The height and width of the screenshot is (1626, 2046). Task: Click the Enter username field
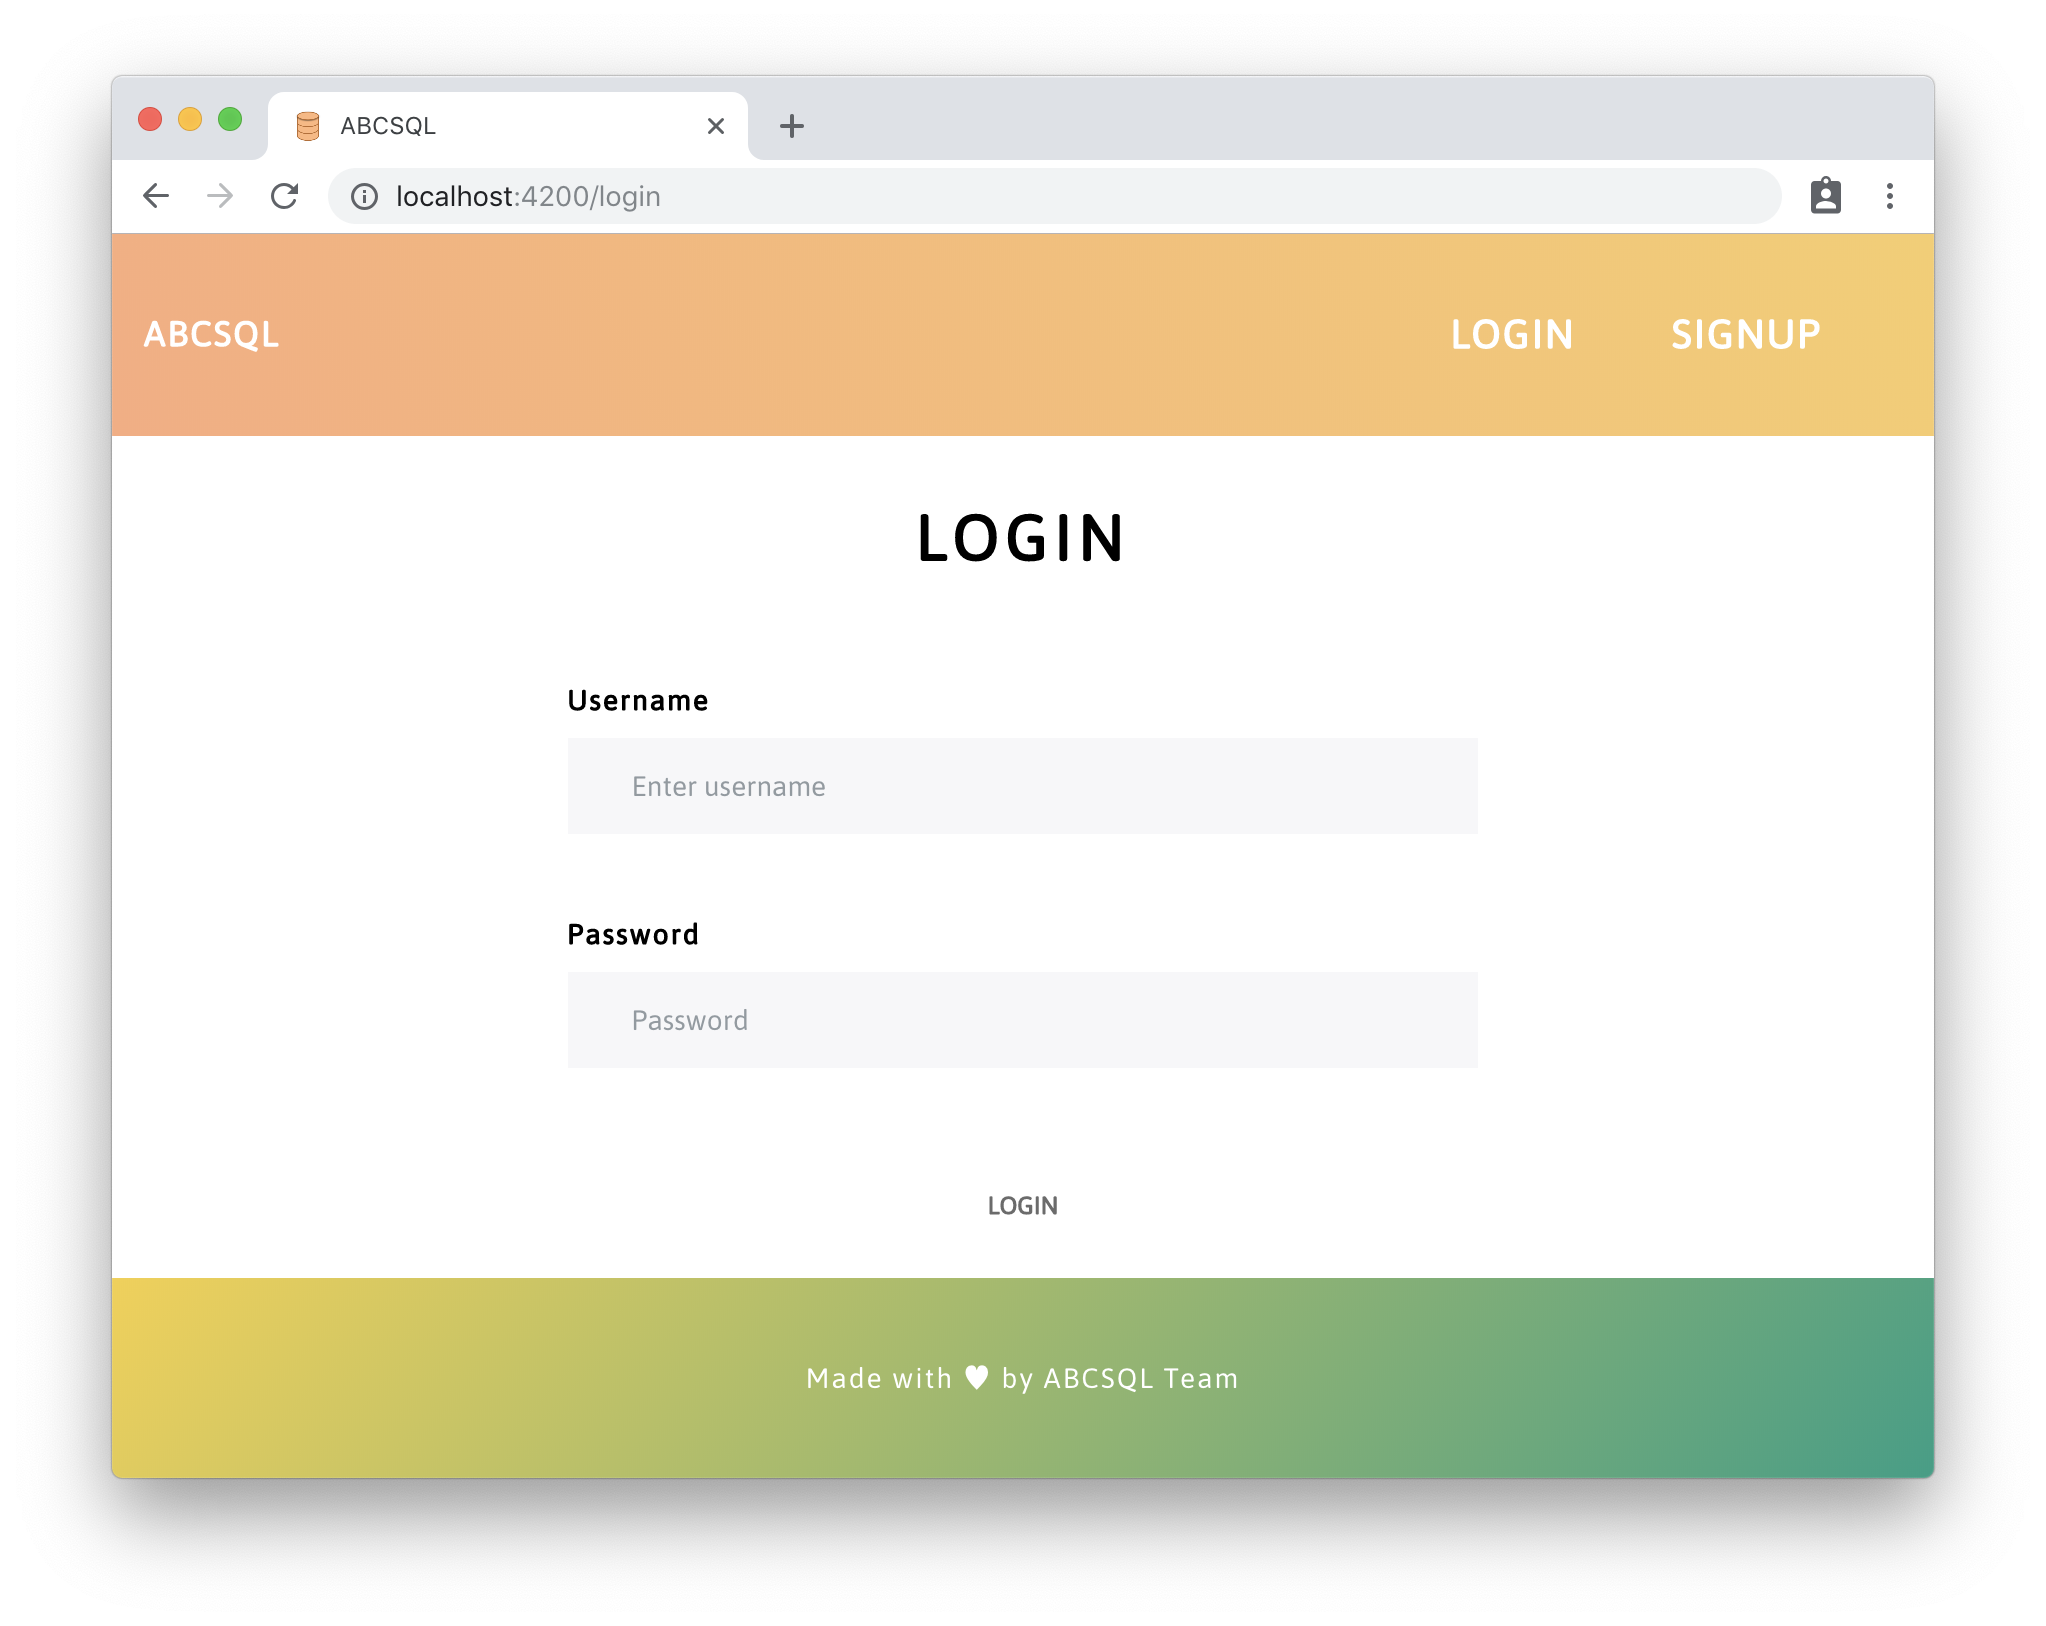pyautogui.click(x=1022, y=786)
